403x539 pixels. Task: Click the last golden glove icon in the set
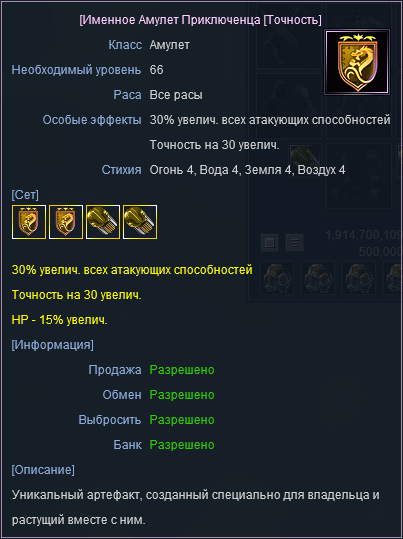(140, 222)
